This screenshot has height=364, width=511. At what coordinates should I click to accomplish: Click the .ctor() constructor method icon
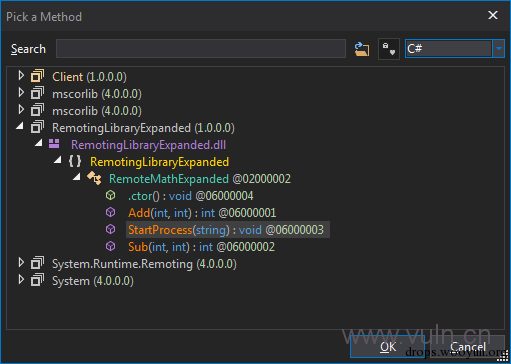[x=111, y=195]
